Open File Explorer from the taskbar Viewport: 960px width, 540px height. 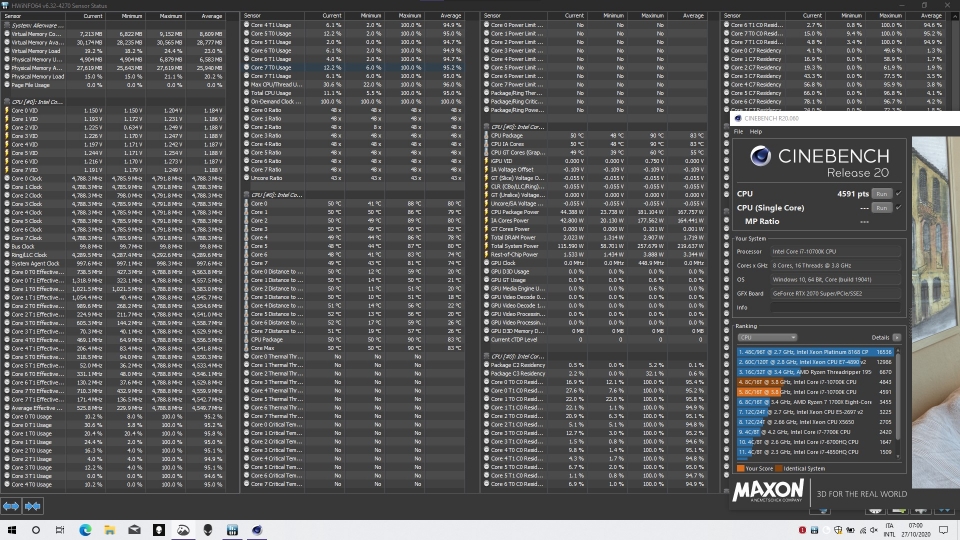[x=110, y=530]
